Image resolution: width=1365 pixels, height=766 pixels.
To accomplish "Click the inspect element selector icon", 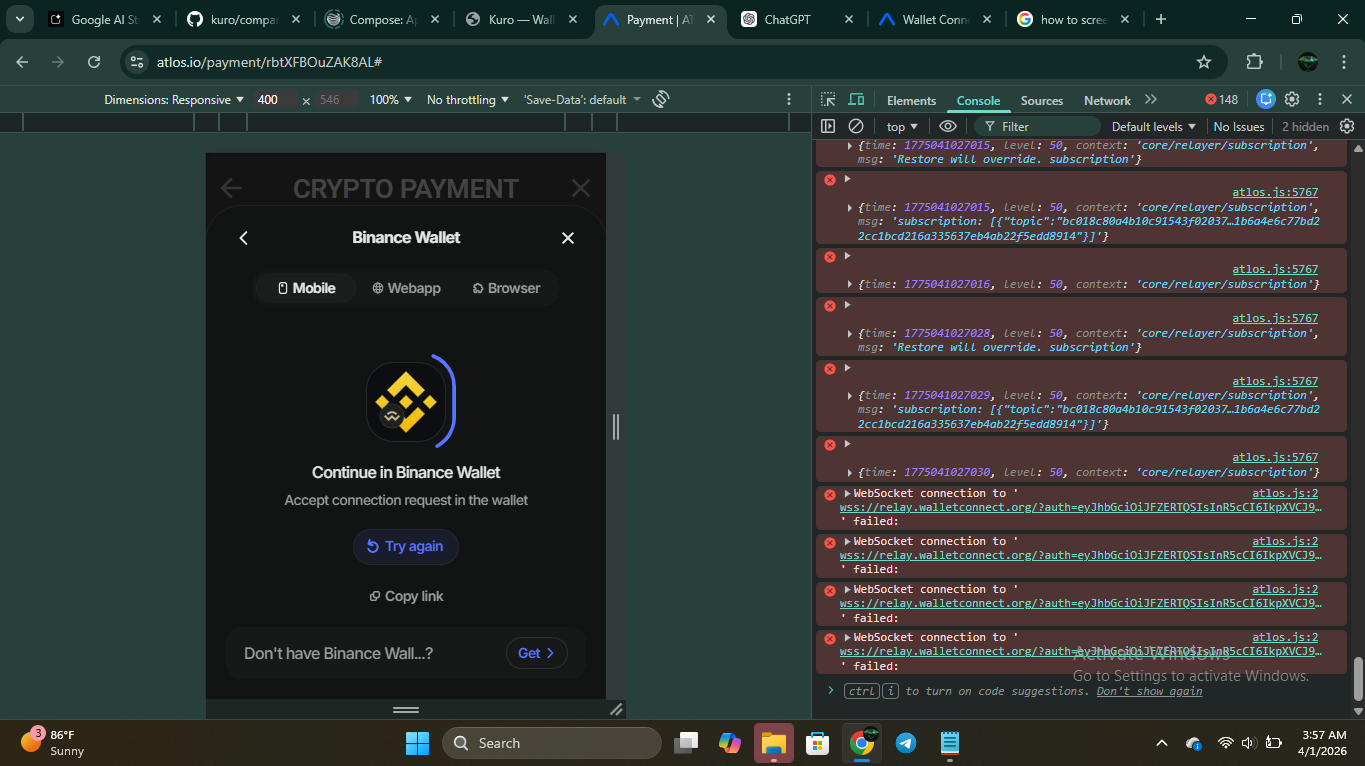I will click(828, 100).
